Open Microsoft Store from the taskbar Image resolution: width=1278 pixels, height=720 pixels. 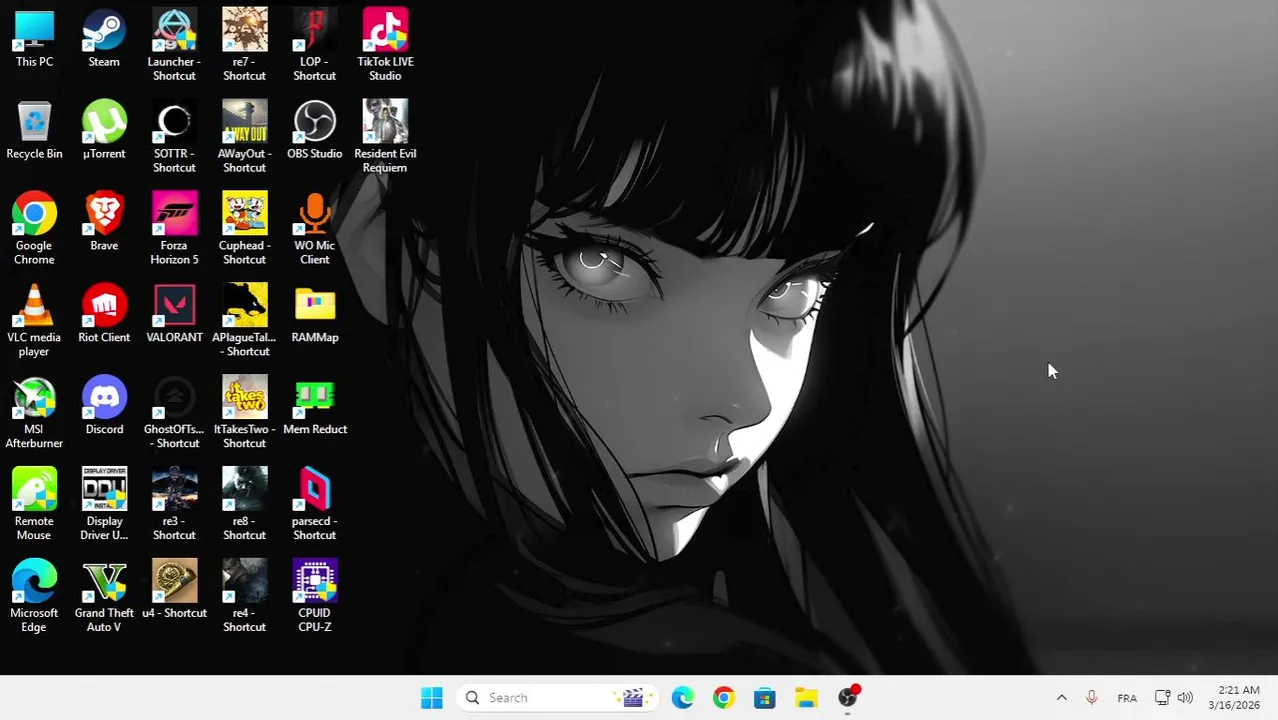(x=765, y=698)
